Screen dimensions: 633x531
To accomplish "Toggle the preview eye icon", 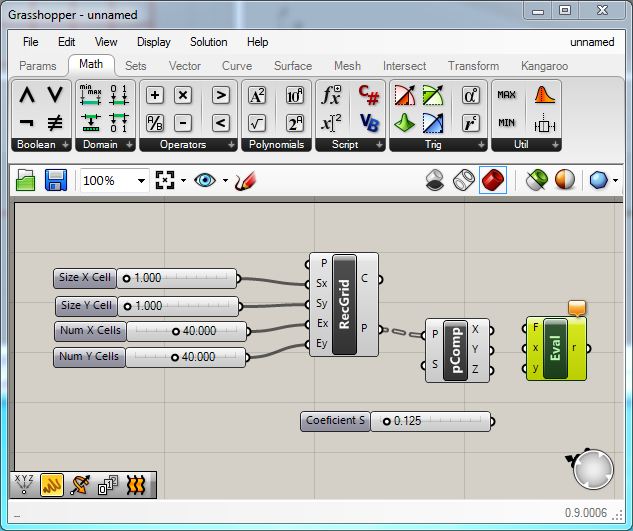I will tap(205, 180).
